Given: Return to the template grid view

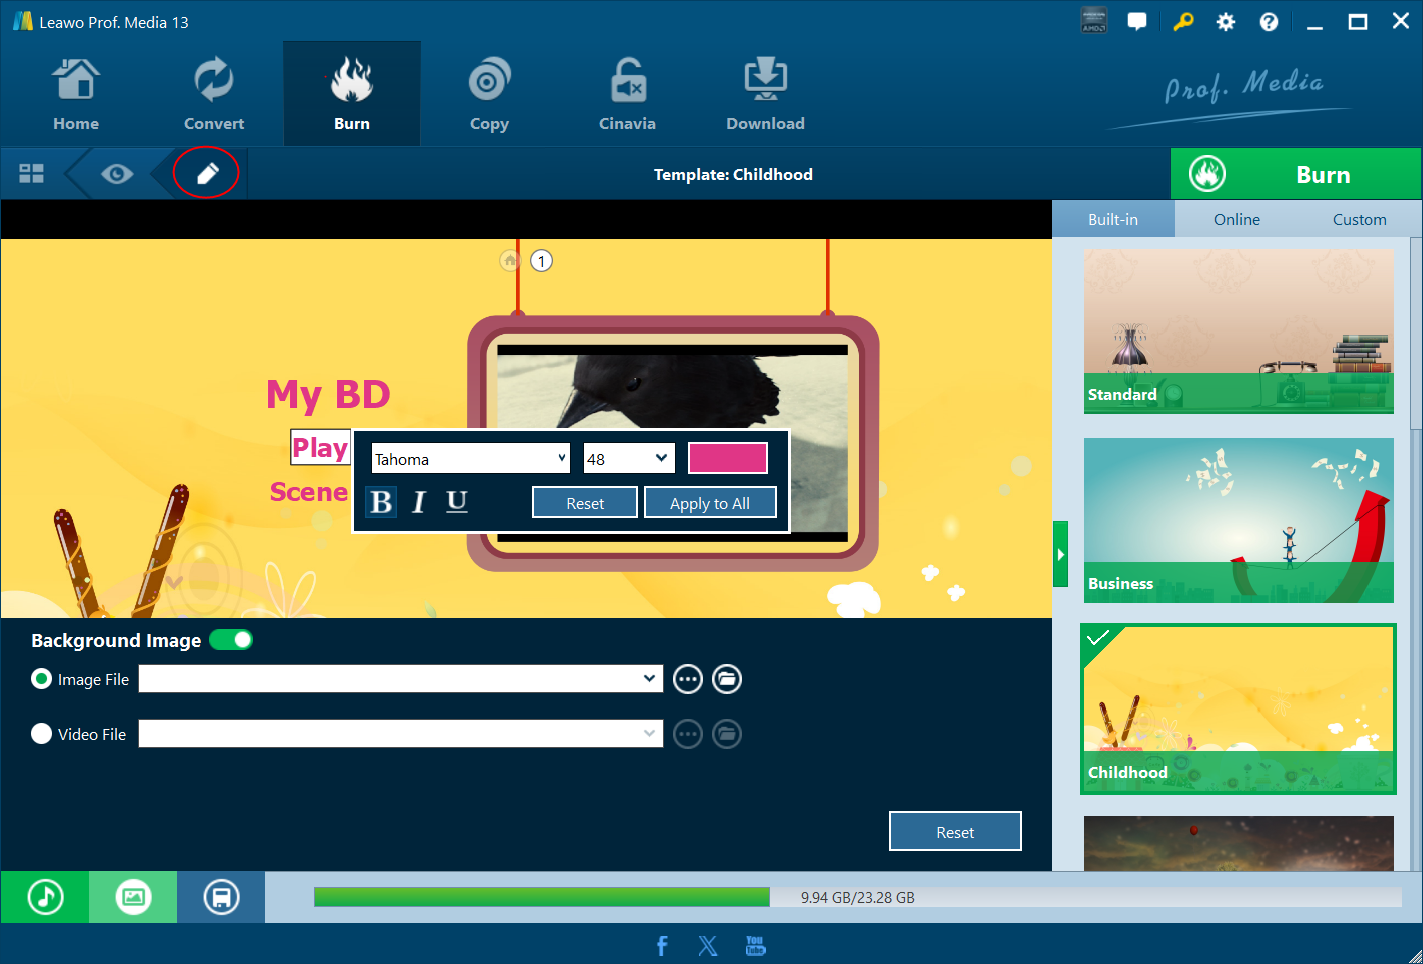Looking at the screenshot, I should (x=32, y=174).
